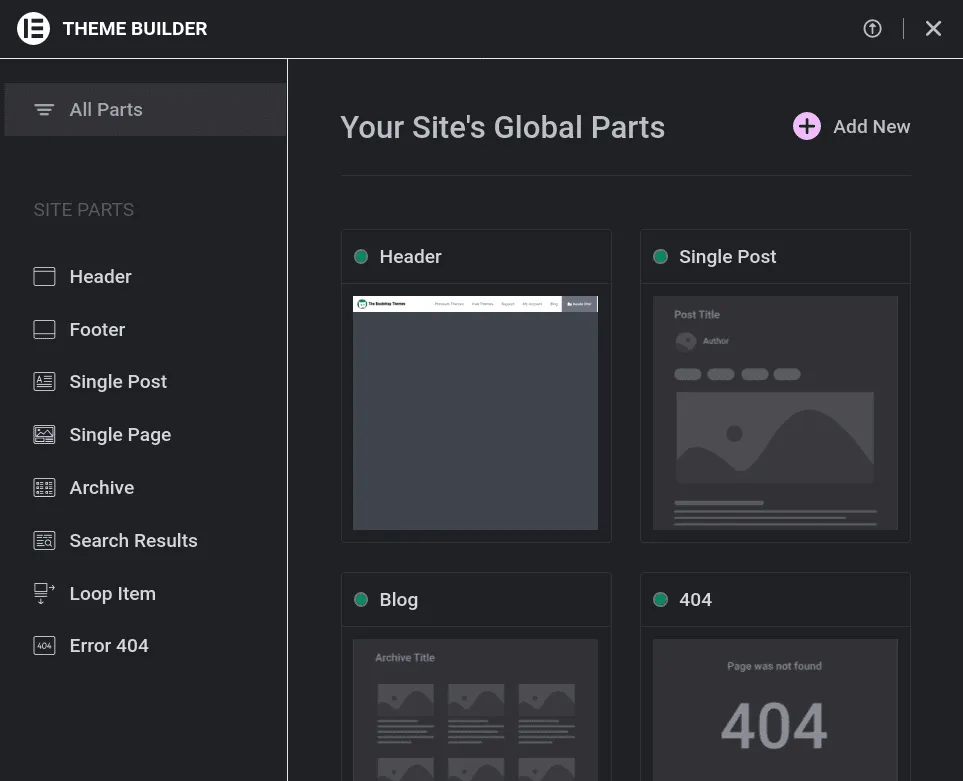The height and width of the screenshot is (781, 963).
Task: Open the Header template thumbnail
Action: click(475, 413)
